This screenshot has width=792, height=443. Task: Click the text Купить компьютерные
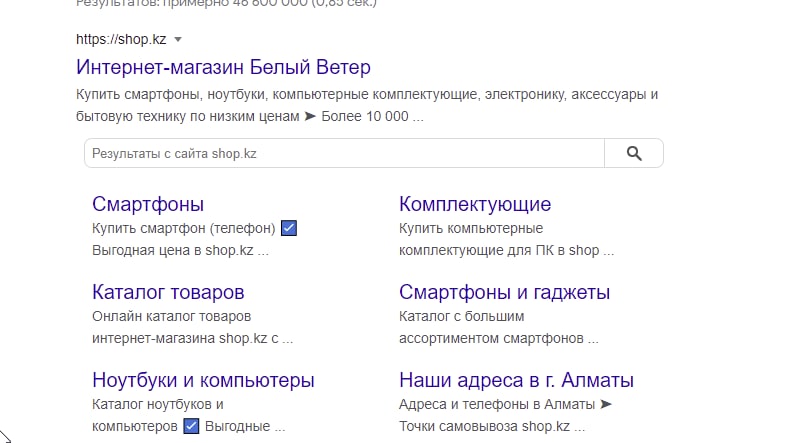(x=471, y=228)
